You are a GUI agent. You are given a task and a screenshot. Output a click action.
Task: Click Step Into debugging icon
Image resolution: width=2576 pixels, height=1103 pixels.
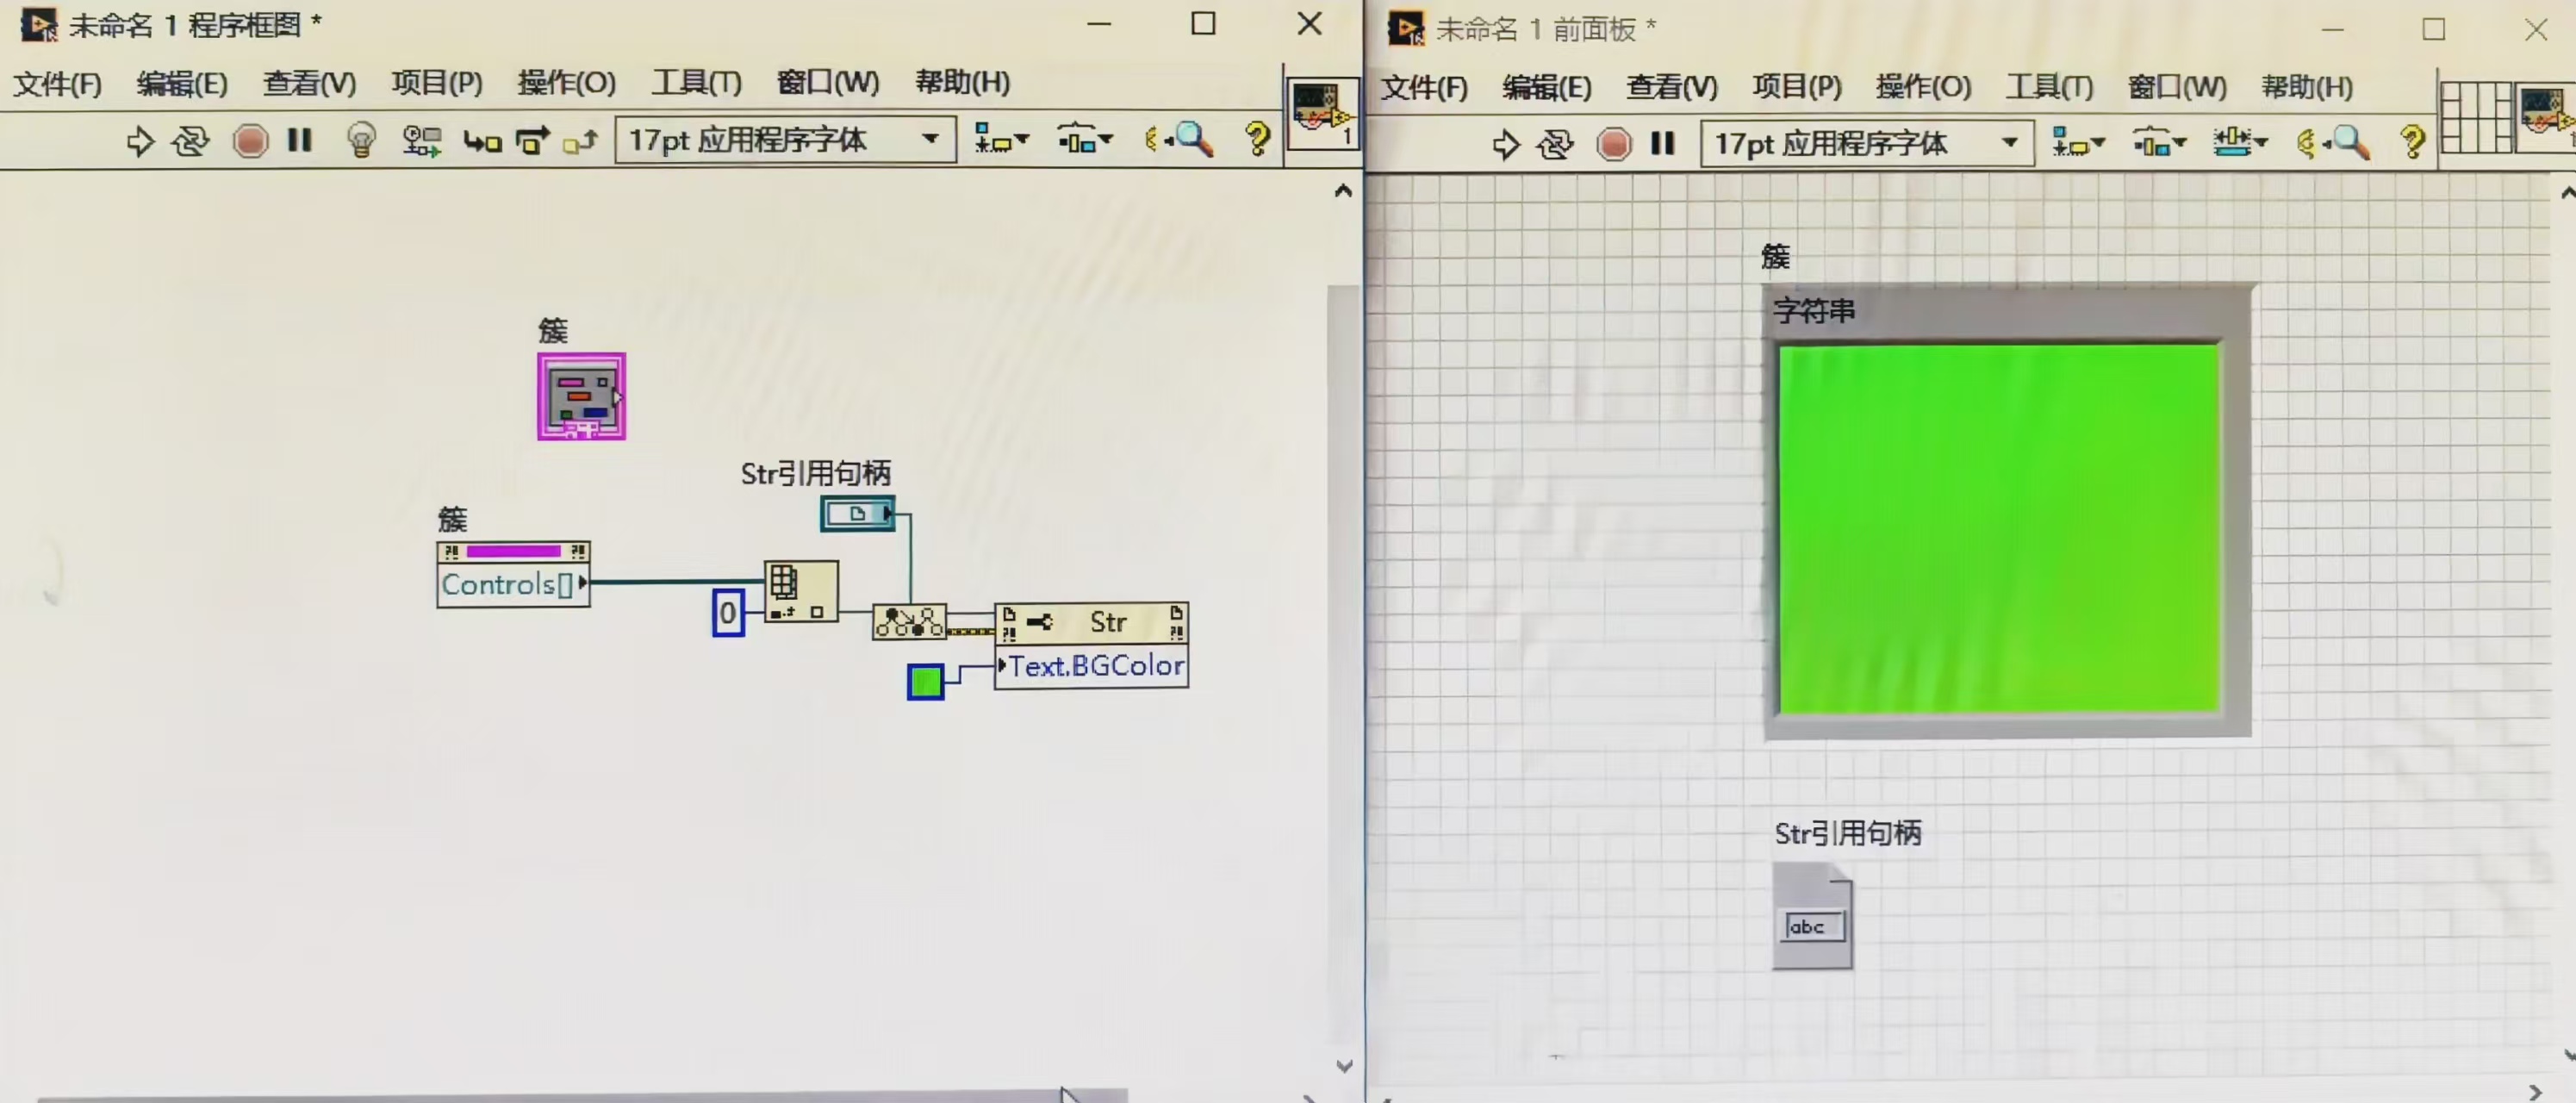[x=482, y=141]
